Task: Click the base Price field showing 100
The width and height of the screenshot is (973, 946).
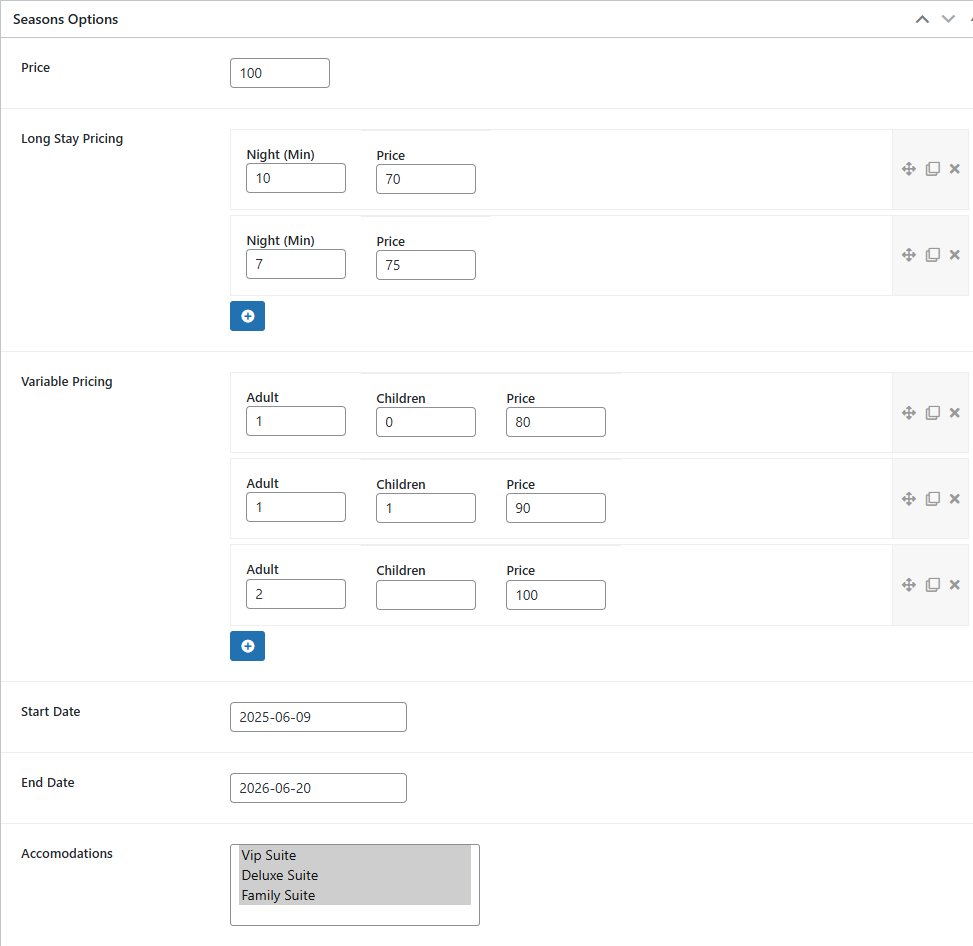Action: (280, 73)
